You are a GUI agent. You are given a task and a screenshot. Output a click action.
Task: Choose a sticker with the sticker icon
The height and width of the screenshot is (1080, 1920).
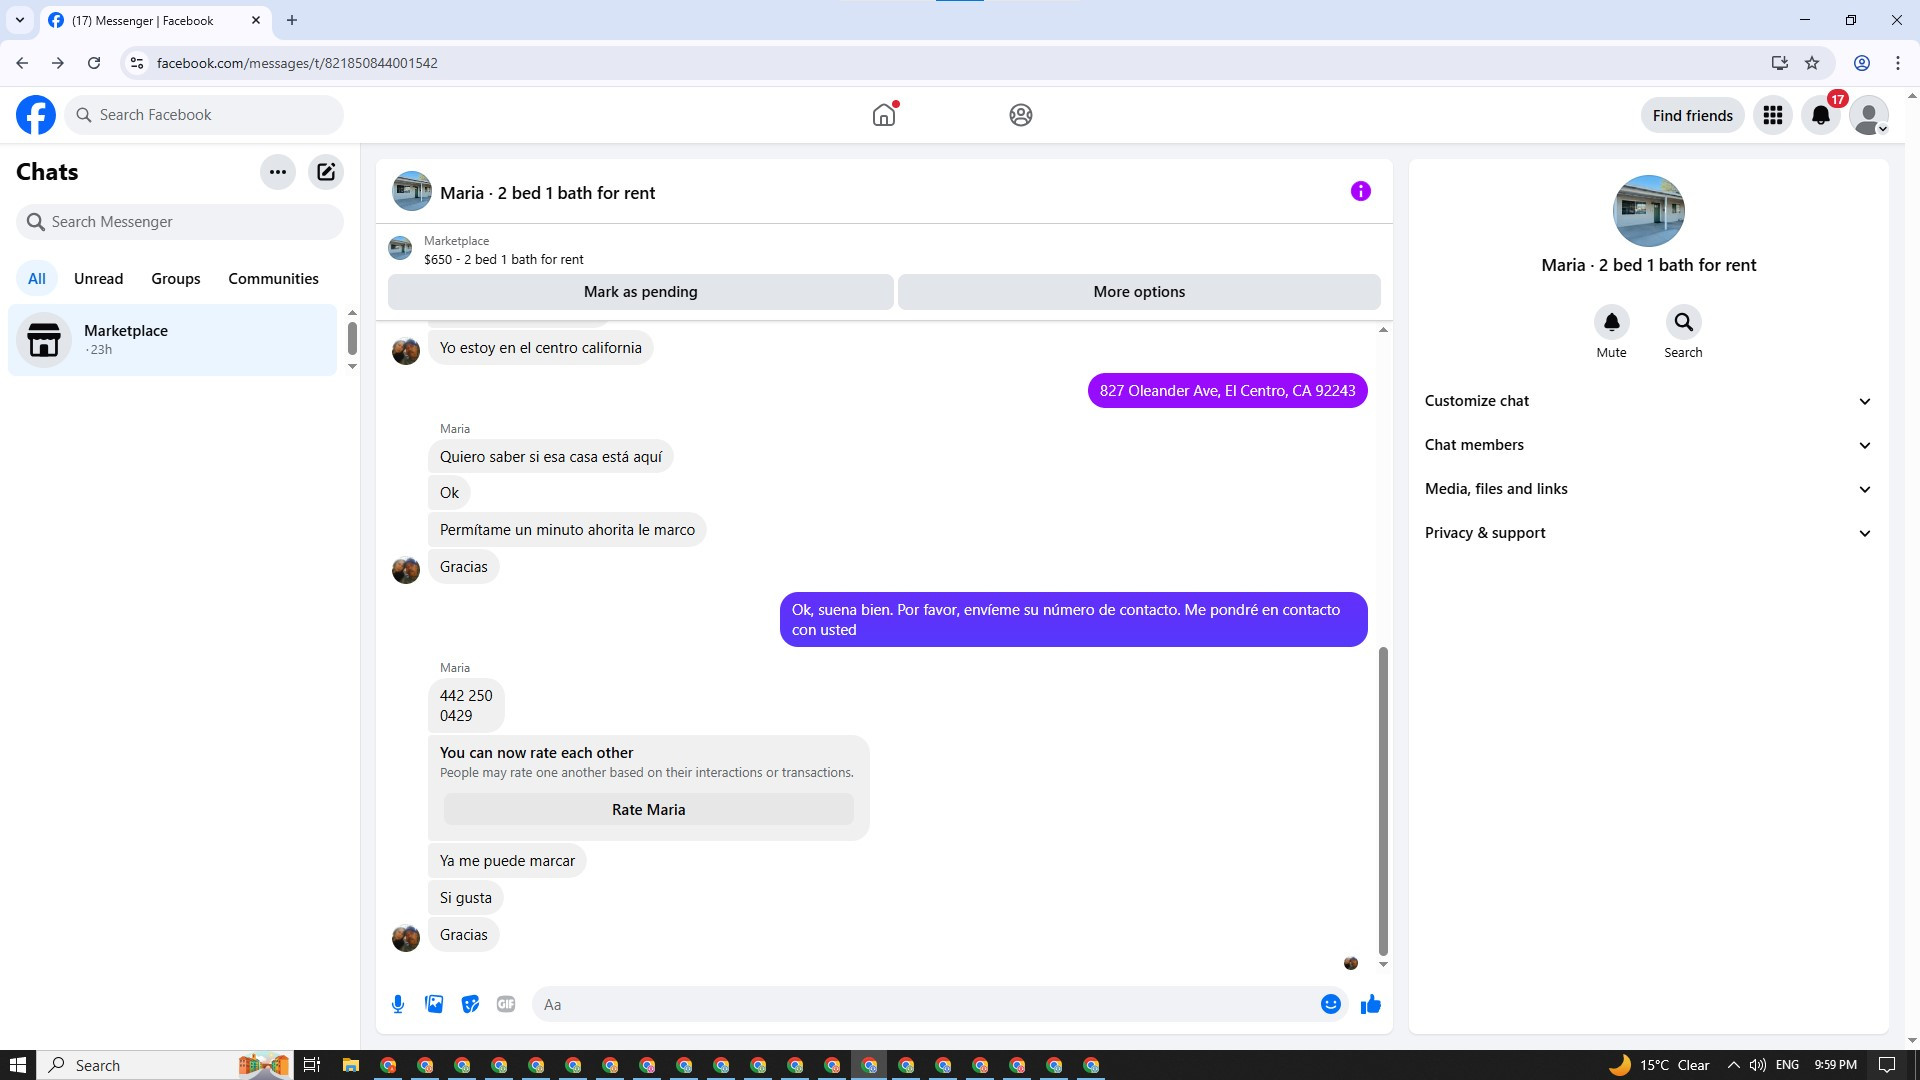(470, 1004)
